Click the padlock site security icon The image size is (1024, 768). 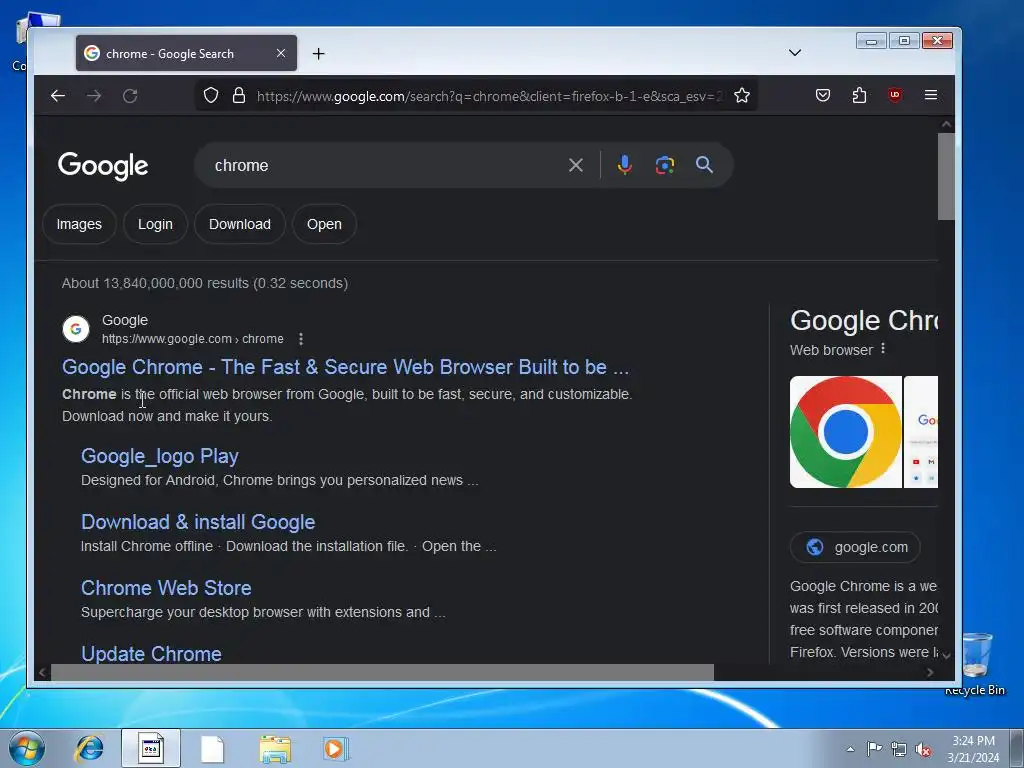[239, 95]
